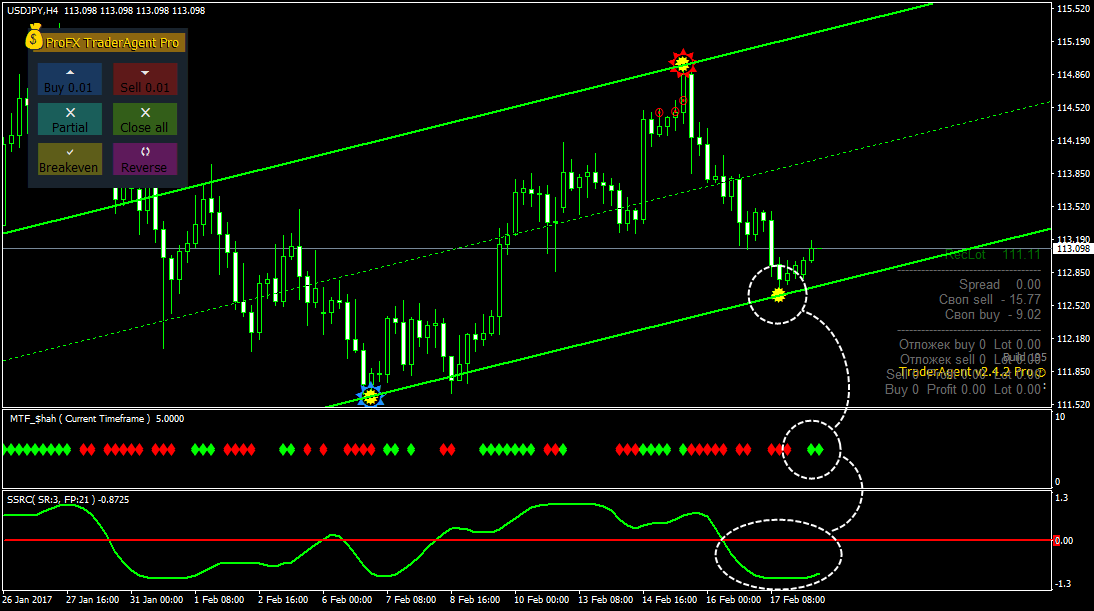Click the money bag icon on ProFX panel

(x=34, y=38)
